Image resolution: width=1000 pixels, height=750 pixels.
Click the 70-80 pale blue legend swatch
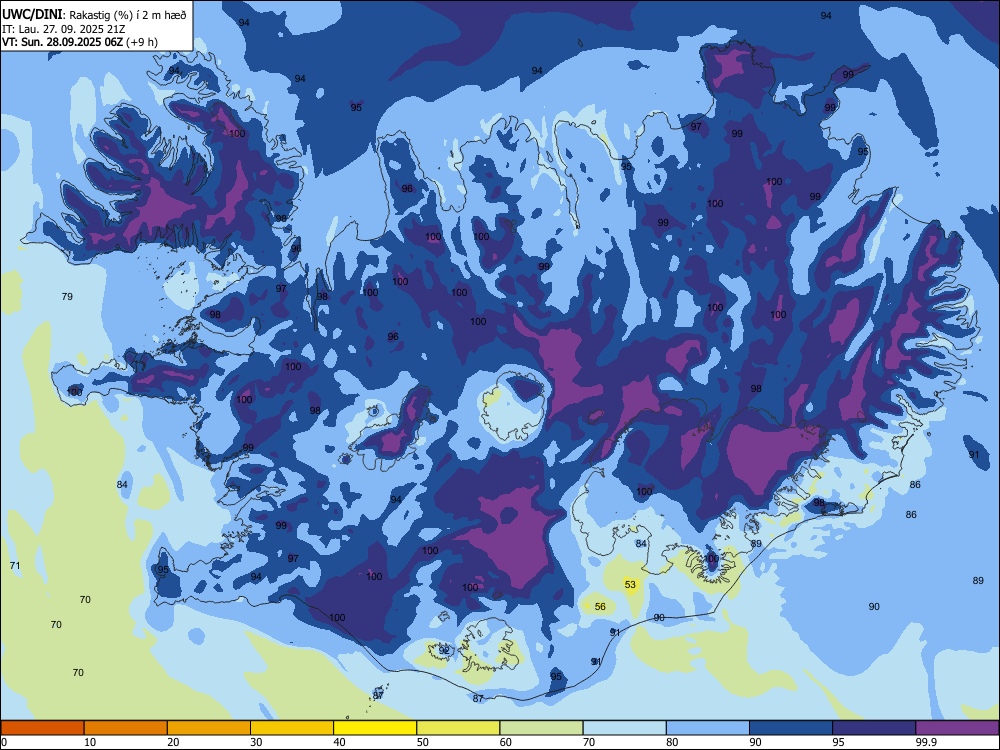point(624,728)
